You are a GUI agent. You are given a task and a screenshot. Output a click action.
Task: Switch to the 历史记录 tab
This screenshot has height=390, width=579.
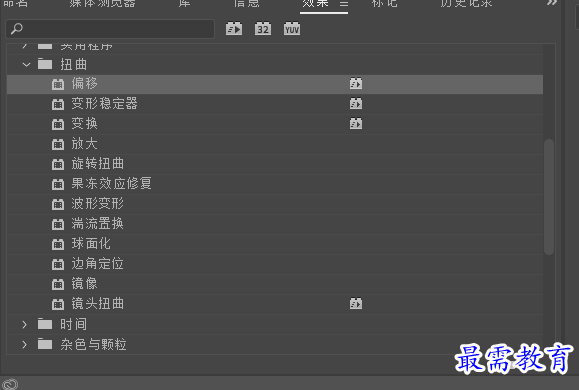click(x=466, y=3)
